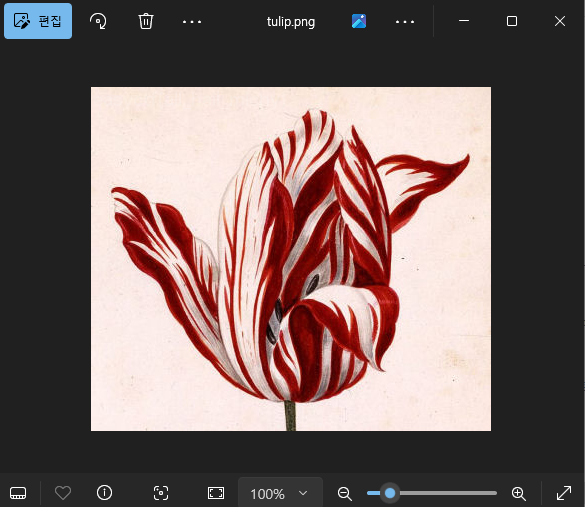Maximize the Photos window
Screen dimensions: 585x507
click(x=512, y=21)
